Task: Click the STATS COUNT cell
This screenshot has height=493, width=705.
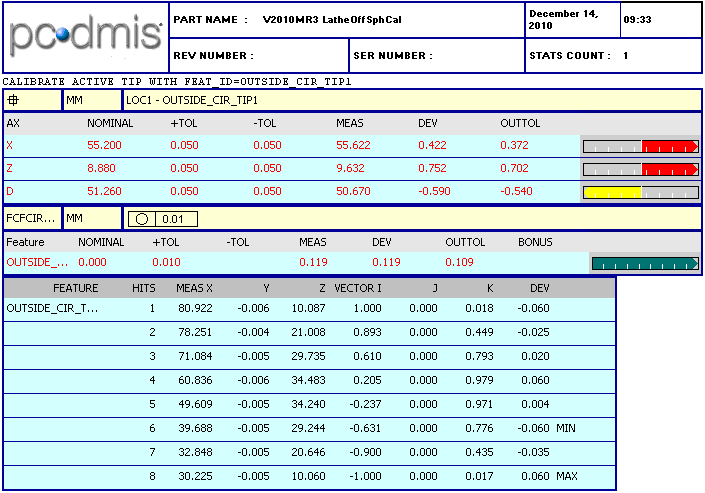Action: pyautogui.click(x=612, y=56)
